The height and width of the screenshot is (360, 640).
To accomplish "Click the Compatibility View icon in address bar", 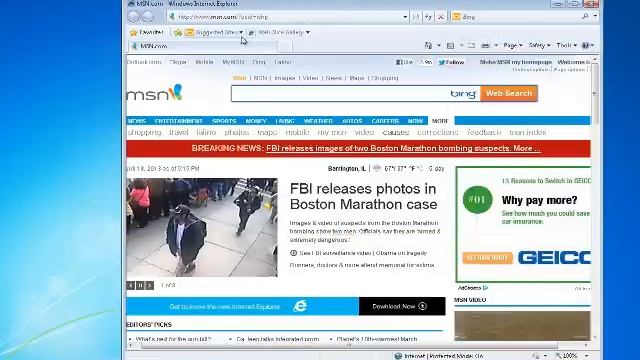I will (416, 17).
